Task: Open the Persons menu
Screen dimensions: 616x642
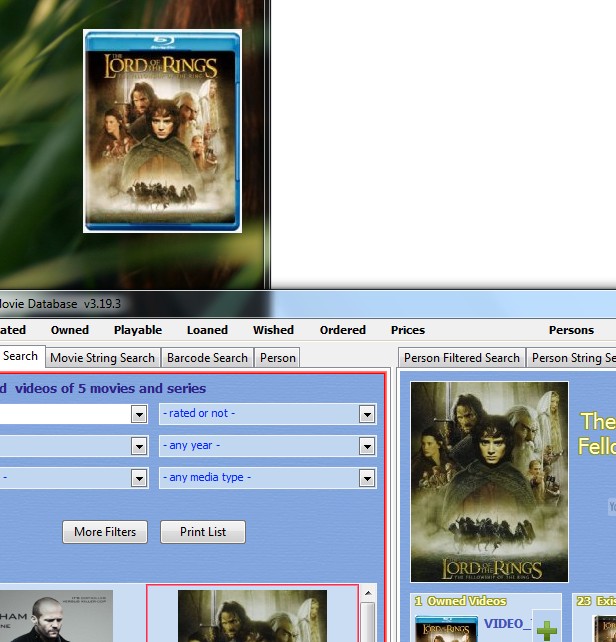Action: (571, 330)
